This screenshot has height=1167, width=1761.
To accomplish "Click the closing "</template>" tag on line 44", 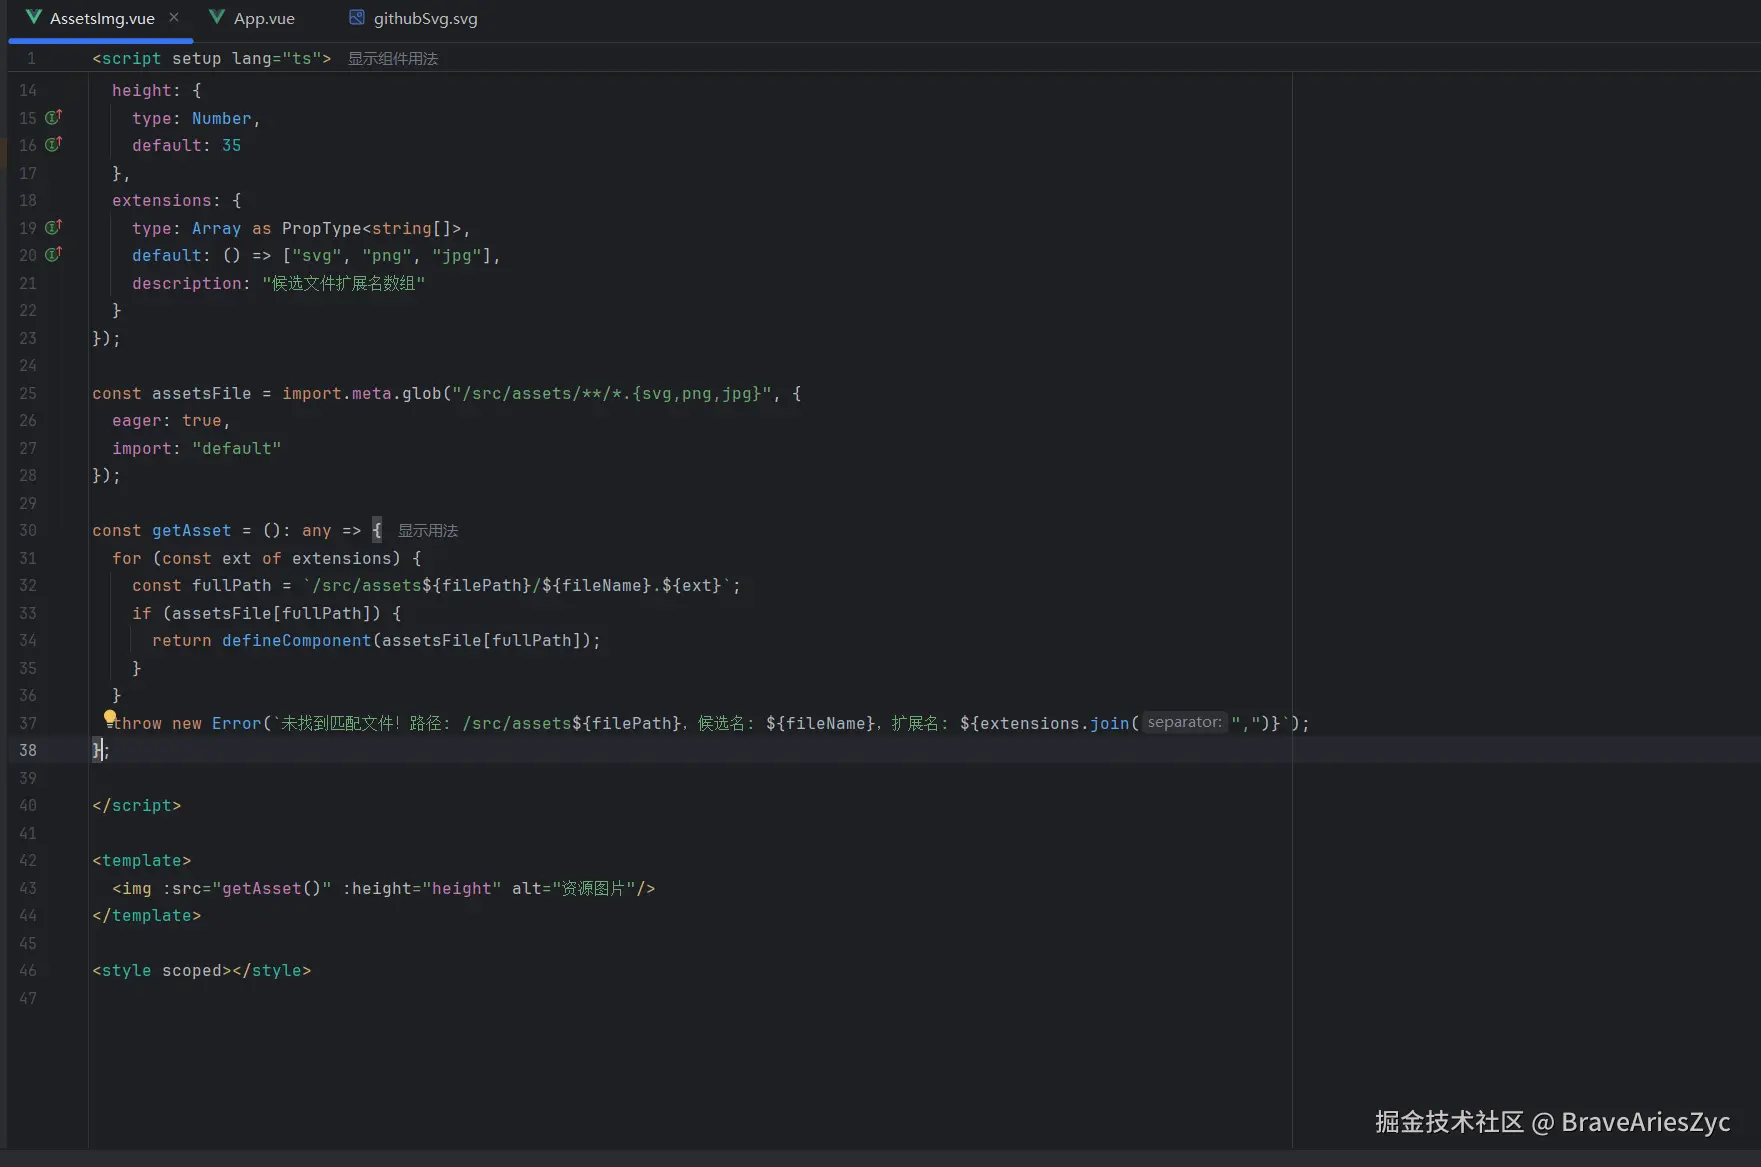I will coord(147,916).
